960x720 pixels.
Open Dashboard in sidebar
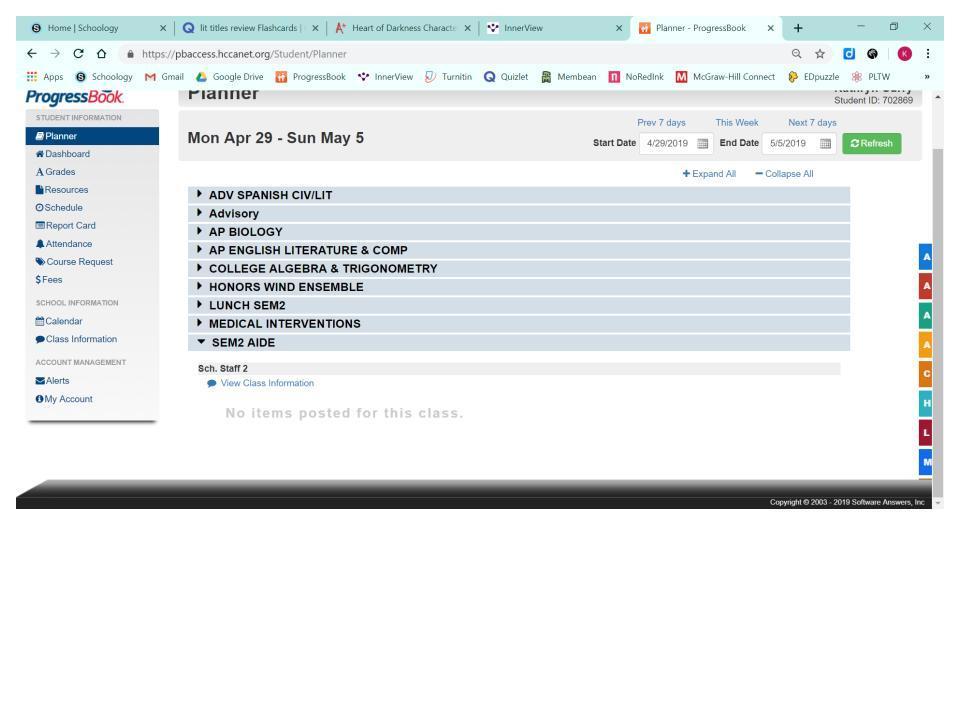pyautogui.click(x=62, y=154)
